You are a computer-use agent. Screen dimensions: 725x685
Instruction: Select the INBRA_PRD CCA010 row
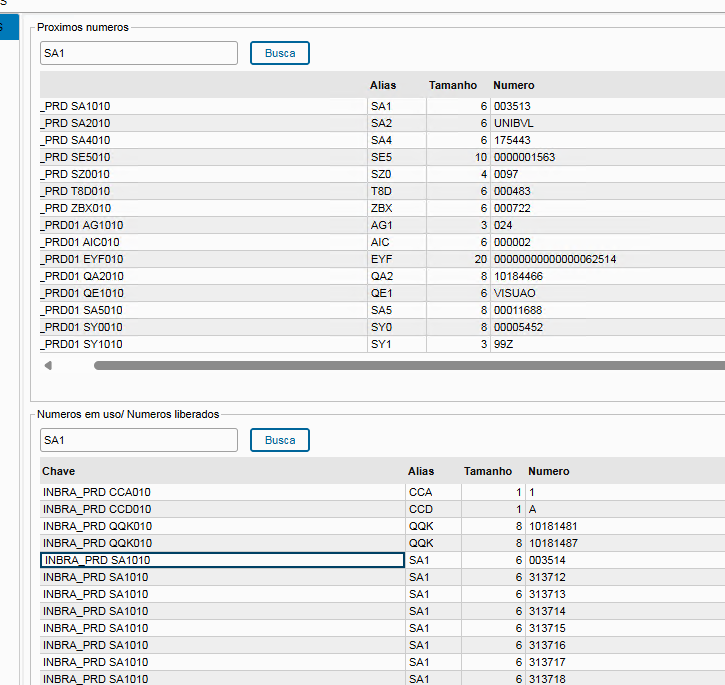tap(382, 492)
